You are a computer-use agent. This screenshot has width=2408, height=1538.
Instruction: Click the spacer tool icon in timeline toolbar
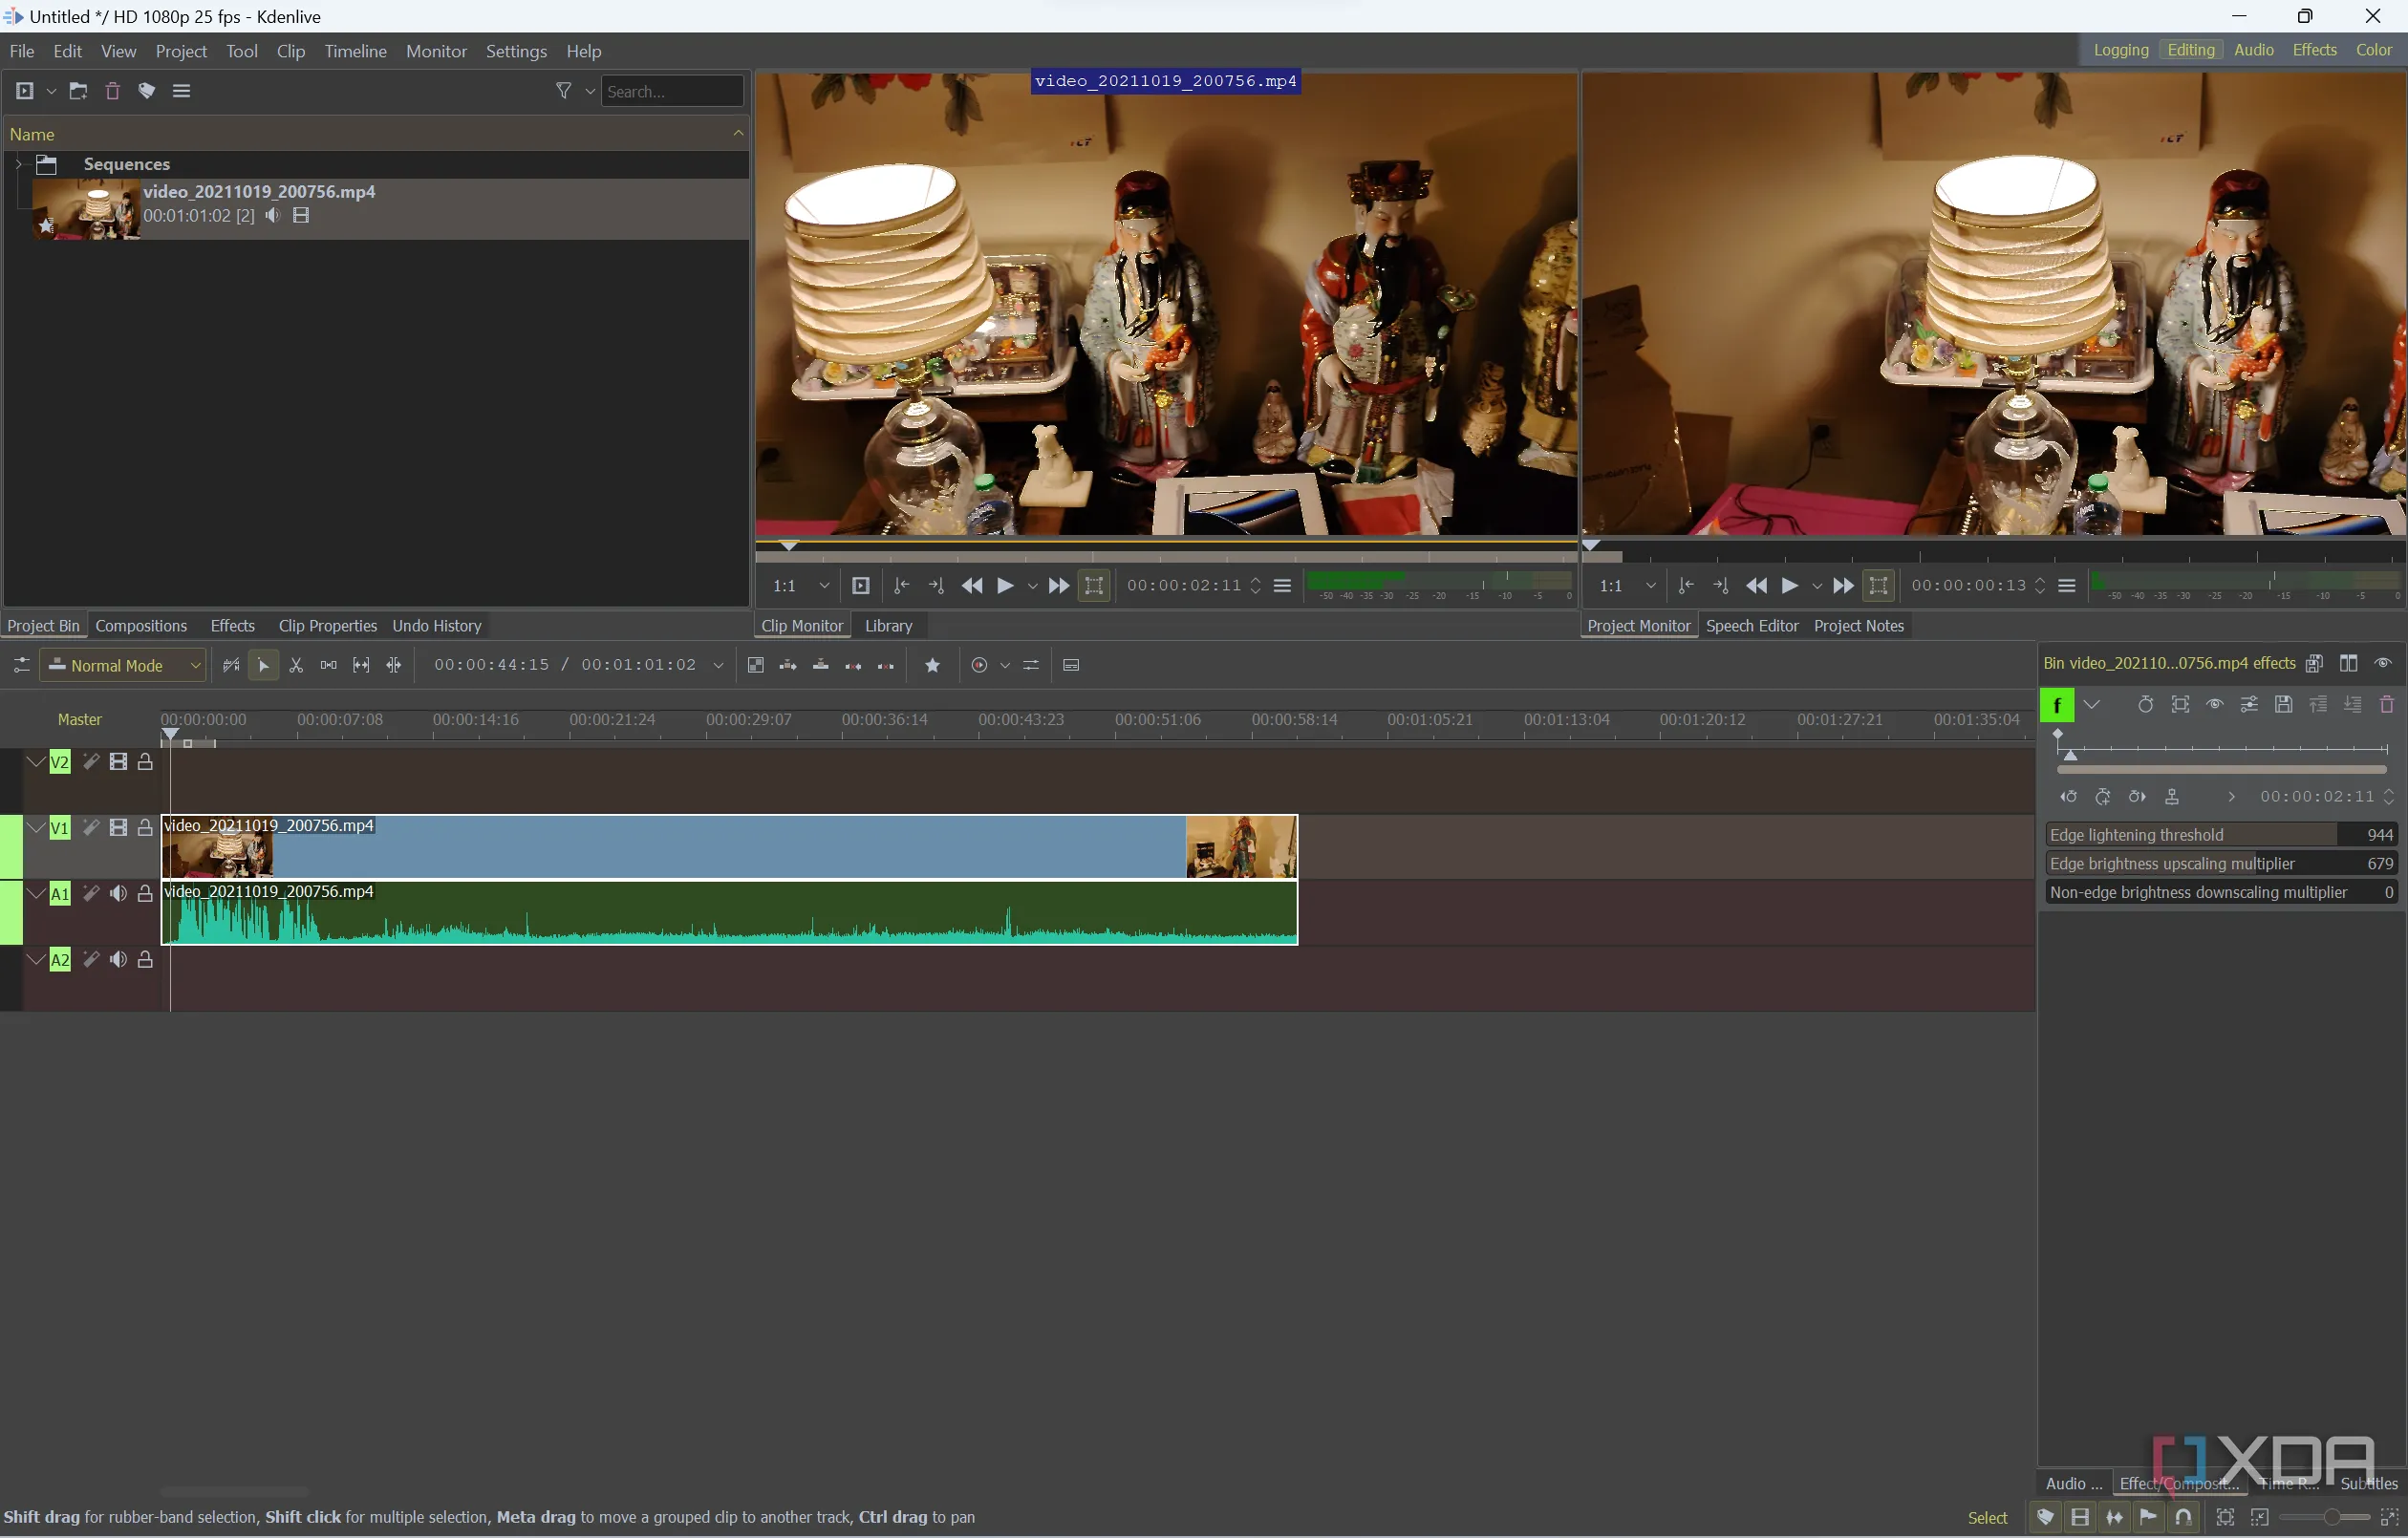(x=328, y=665)
